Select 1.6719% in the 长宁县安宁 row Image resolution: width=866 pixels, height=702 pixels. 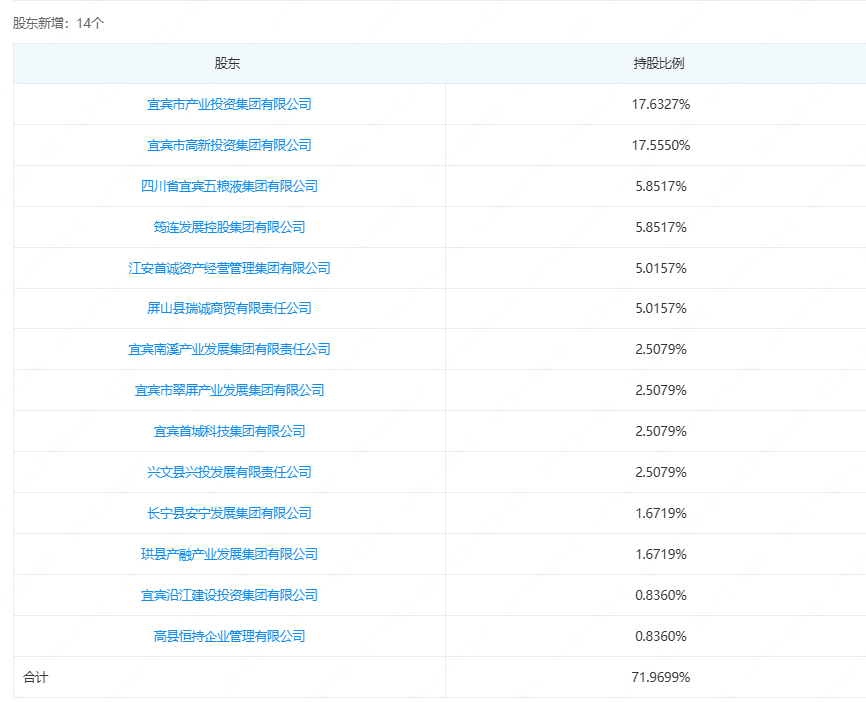tap(661, 513)
